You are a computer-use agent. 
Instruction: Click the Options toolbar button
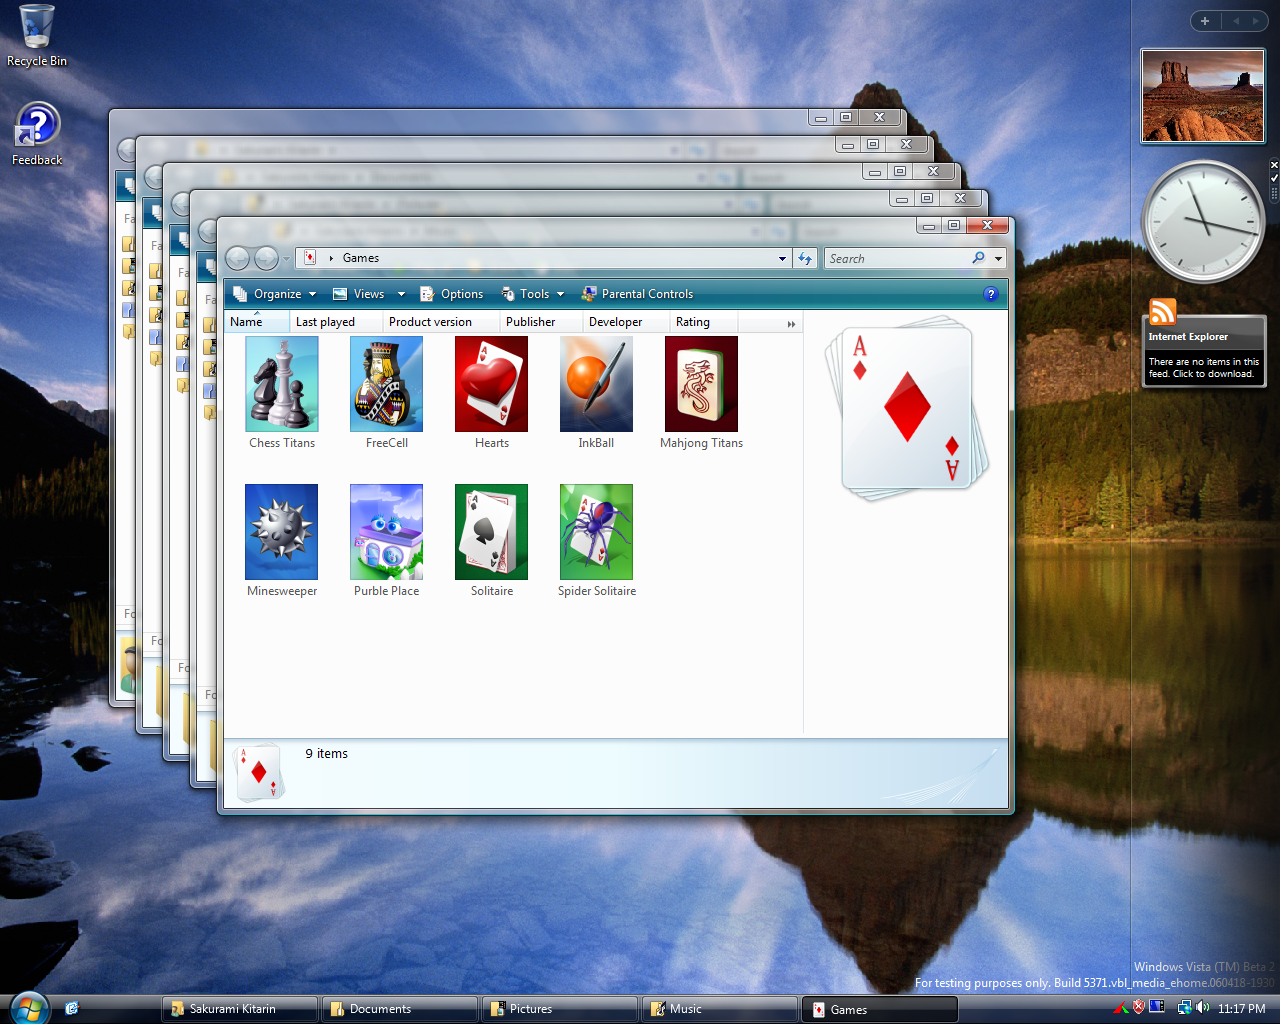tap(452, 294)
